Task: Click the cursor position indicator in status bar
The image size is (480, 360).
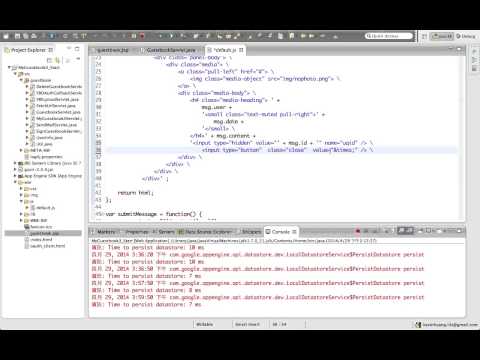Action: pyautogui.click(x=279, y=324)
